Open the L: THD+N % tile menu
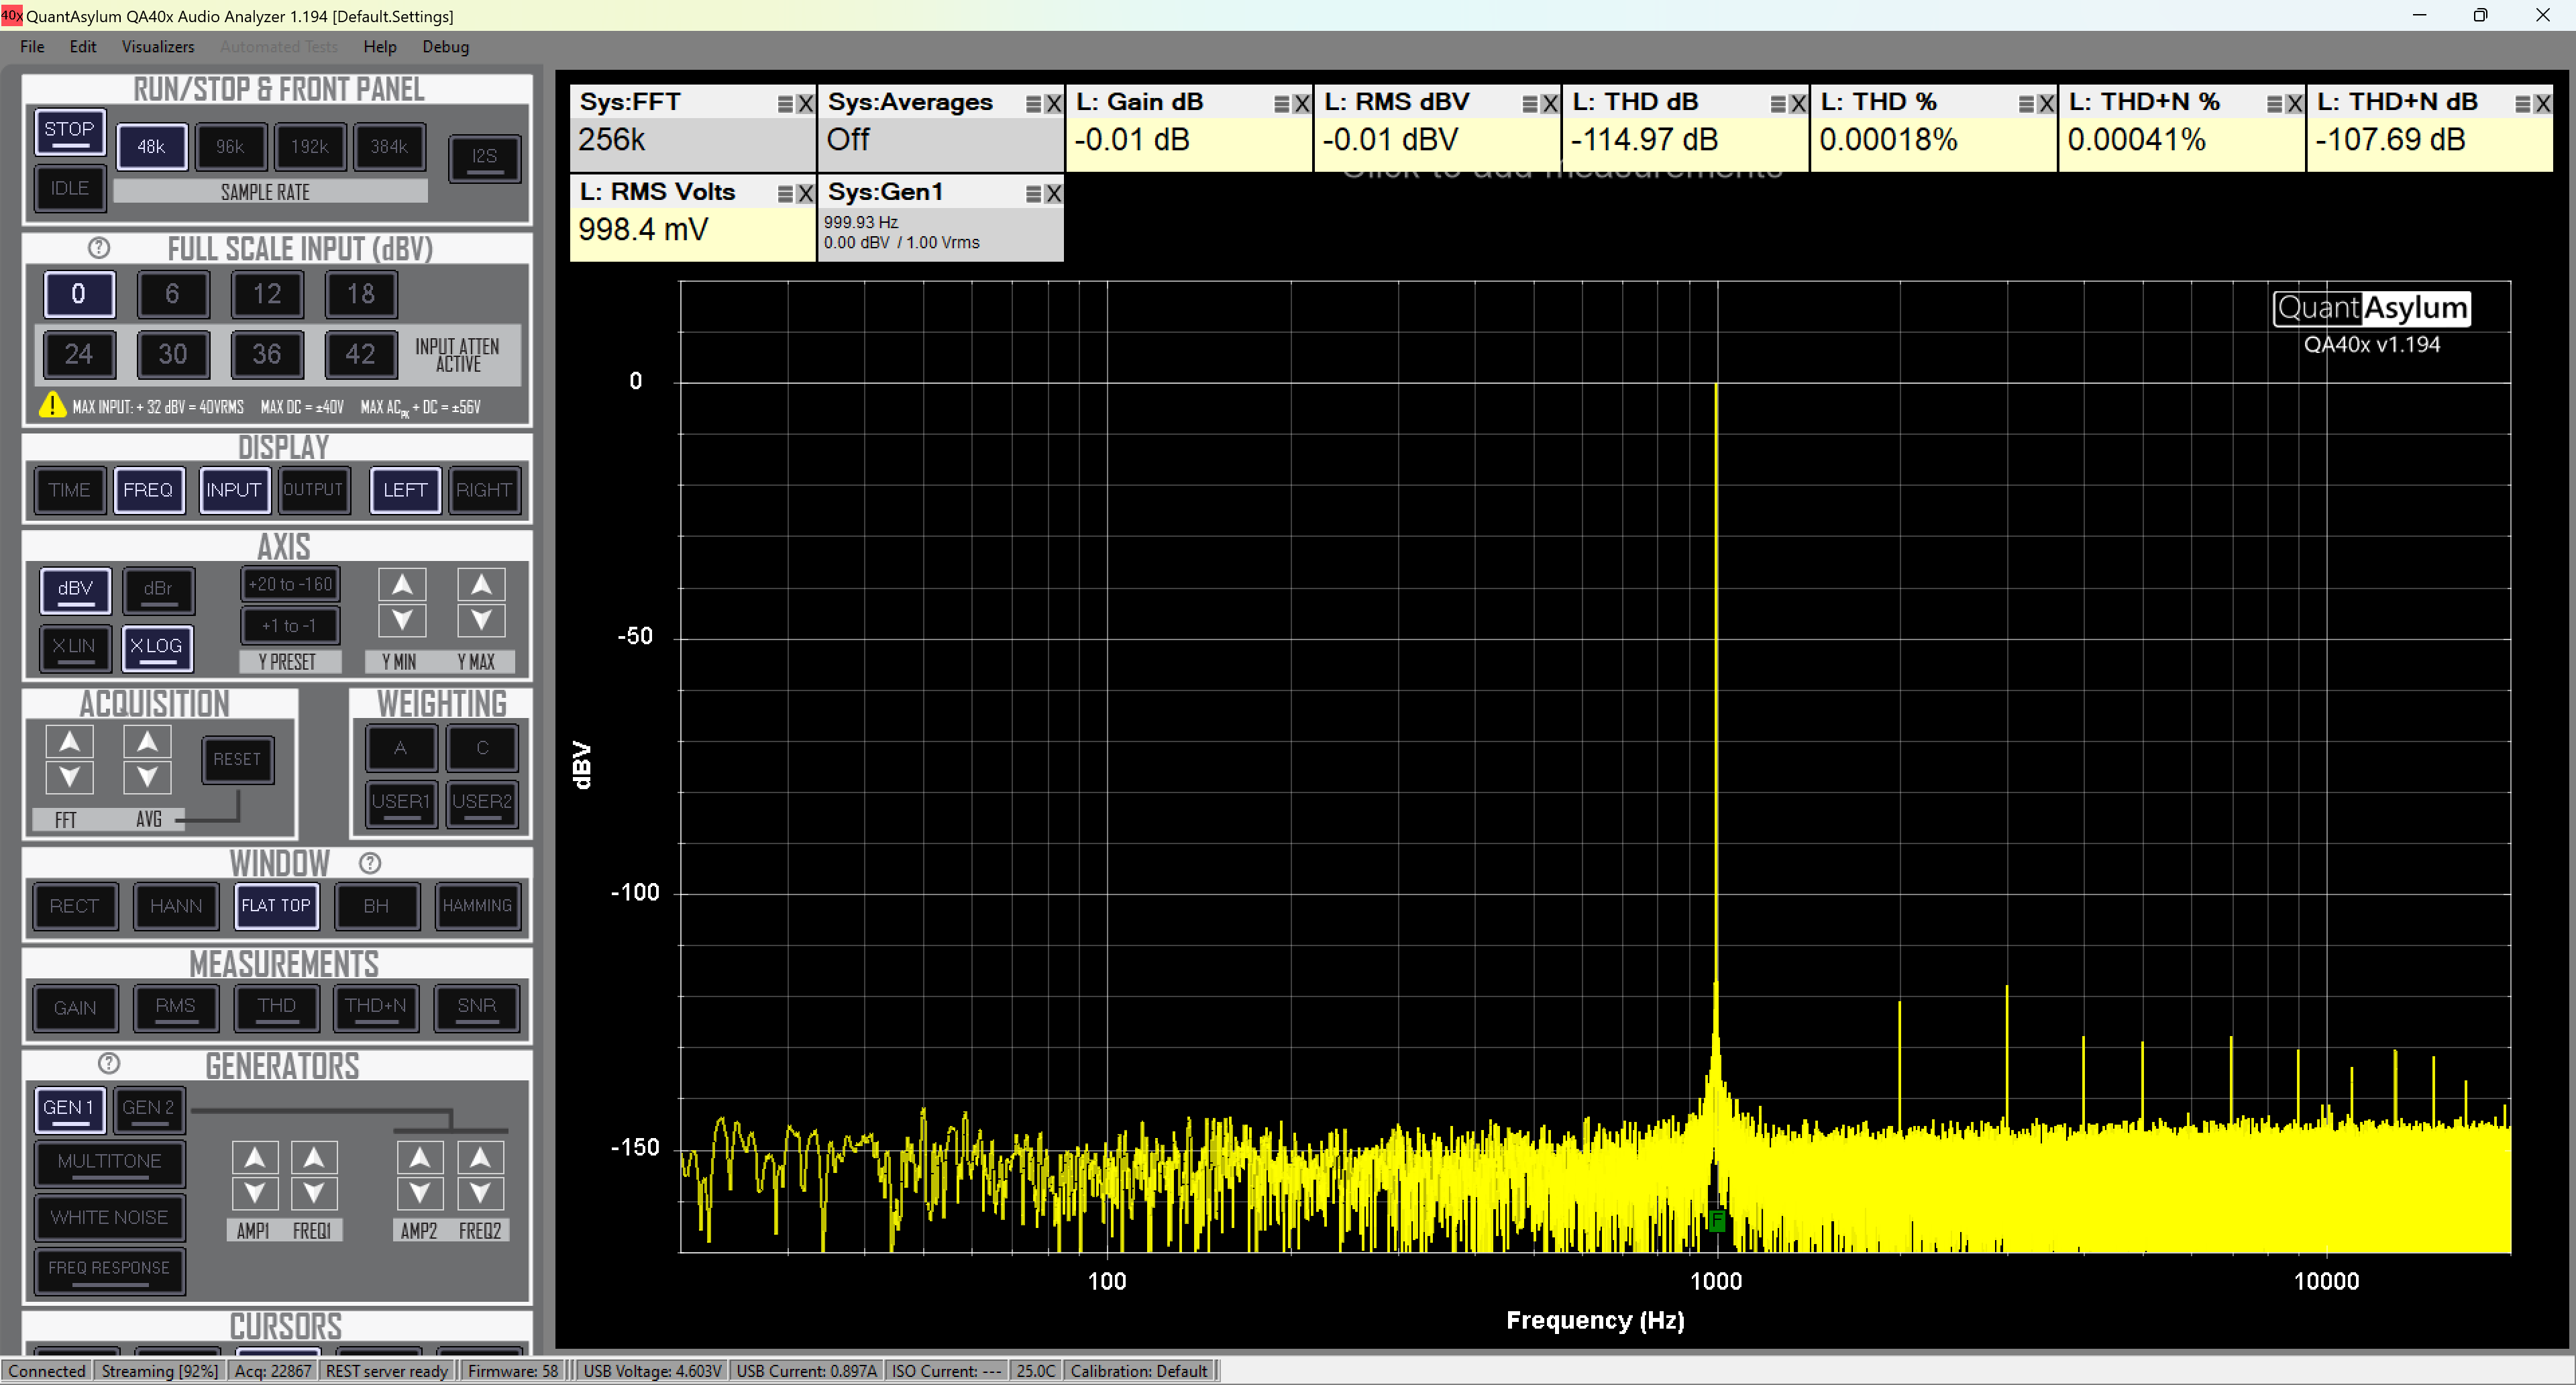This screenshot has width=2576, height=1385. (x=2274, y=103)
